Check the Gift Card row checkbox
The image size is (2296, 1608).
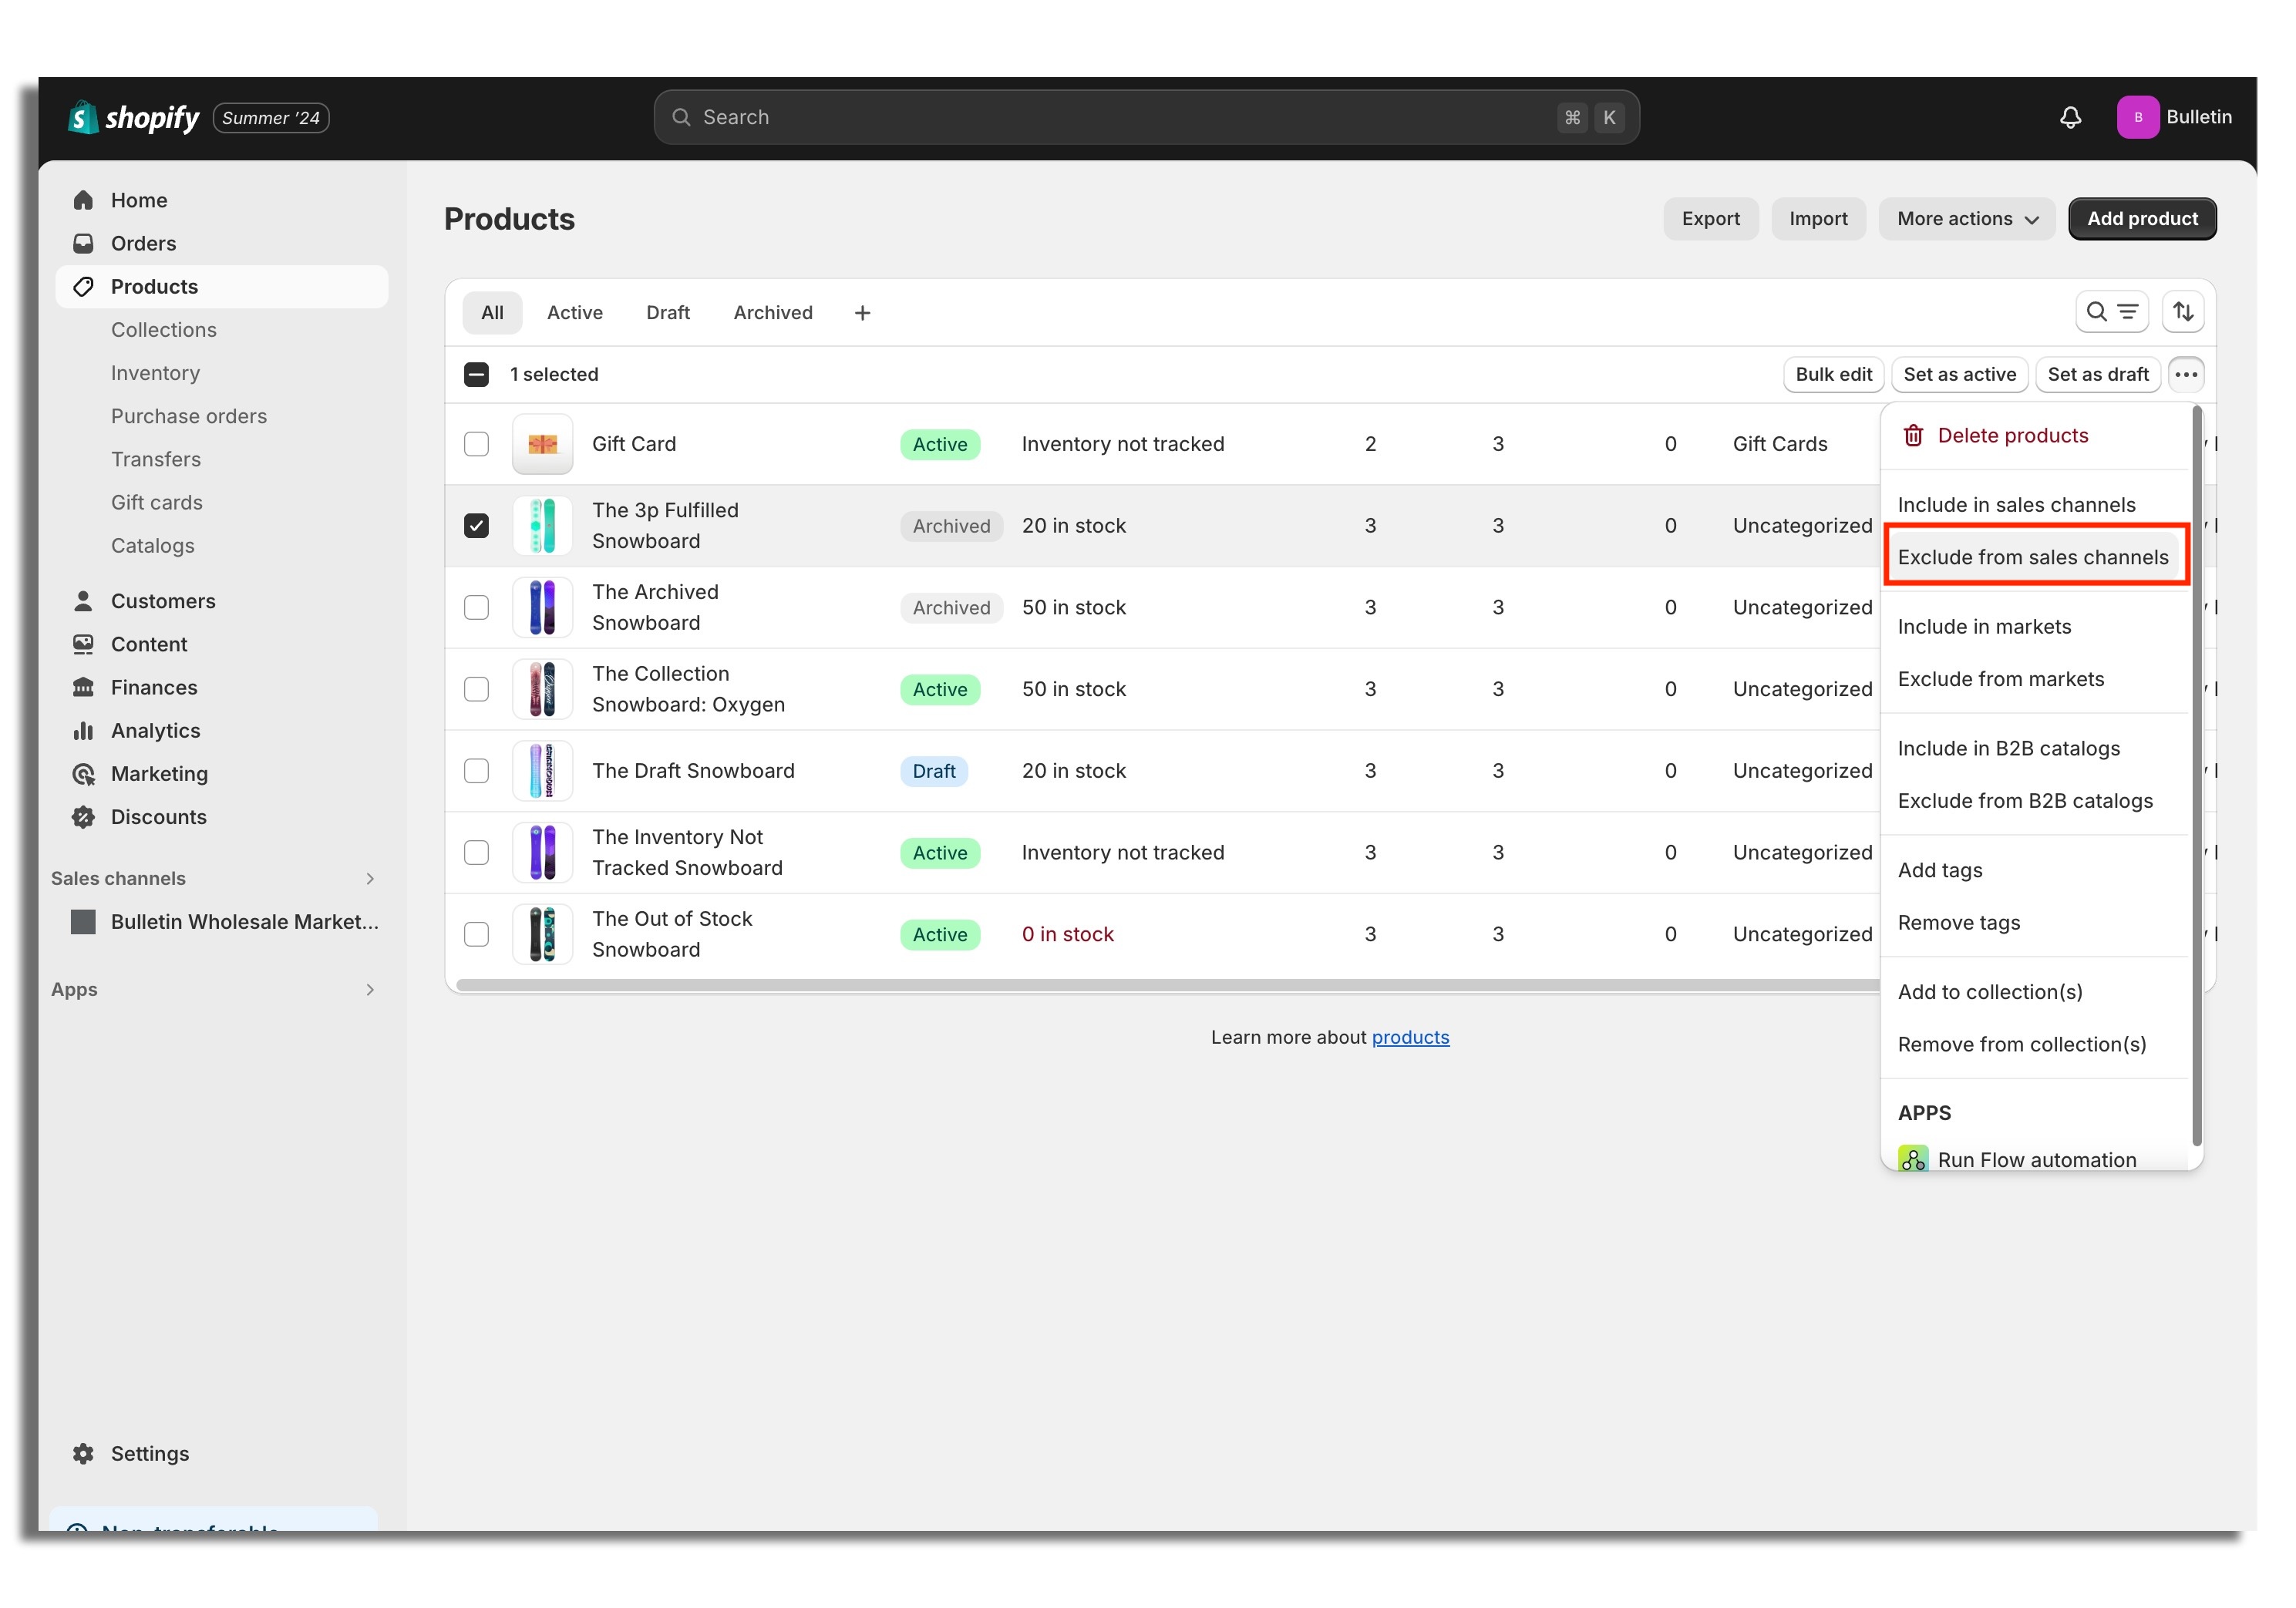coord(476,444)
